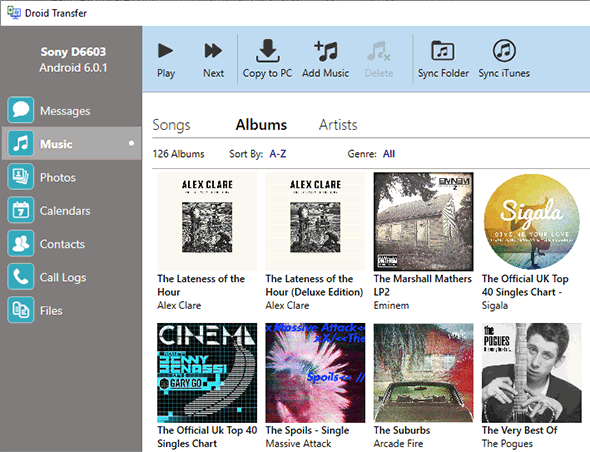Select The Suburbs album cover
The image size is (590, 452).
point(423,373)
